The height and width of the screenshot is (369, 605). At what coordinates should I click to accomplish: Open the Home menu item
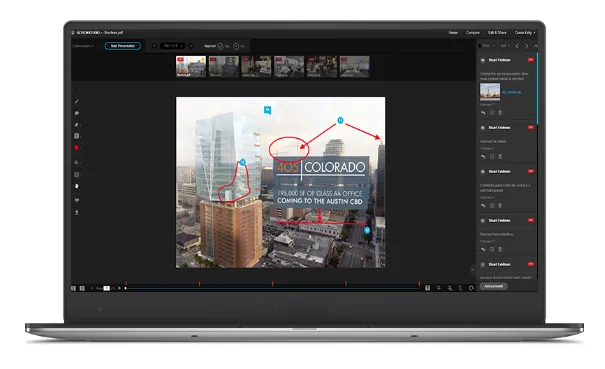(x=453, y=33)
